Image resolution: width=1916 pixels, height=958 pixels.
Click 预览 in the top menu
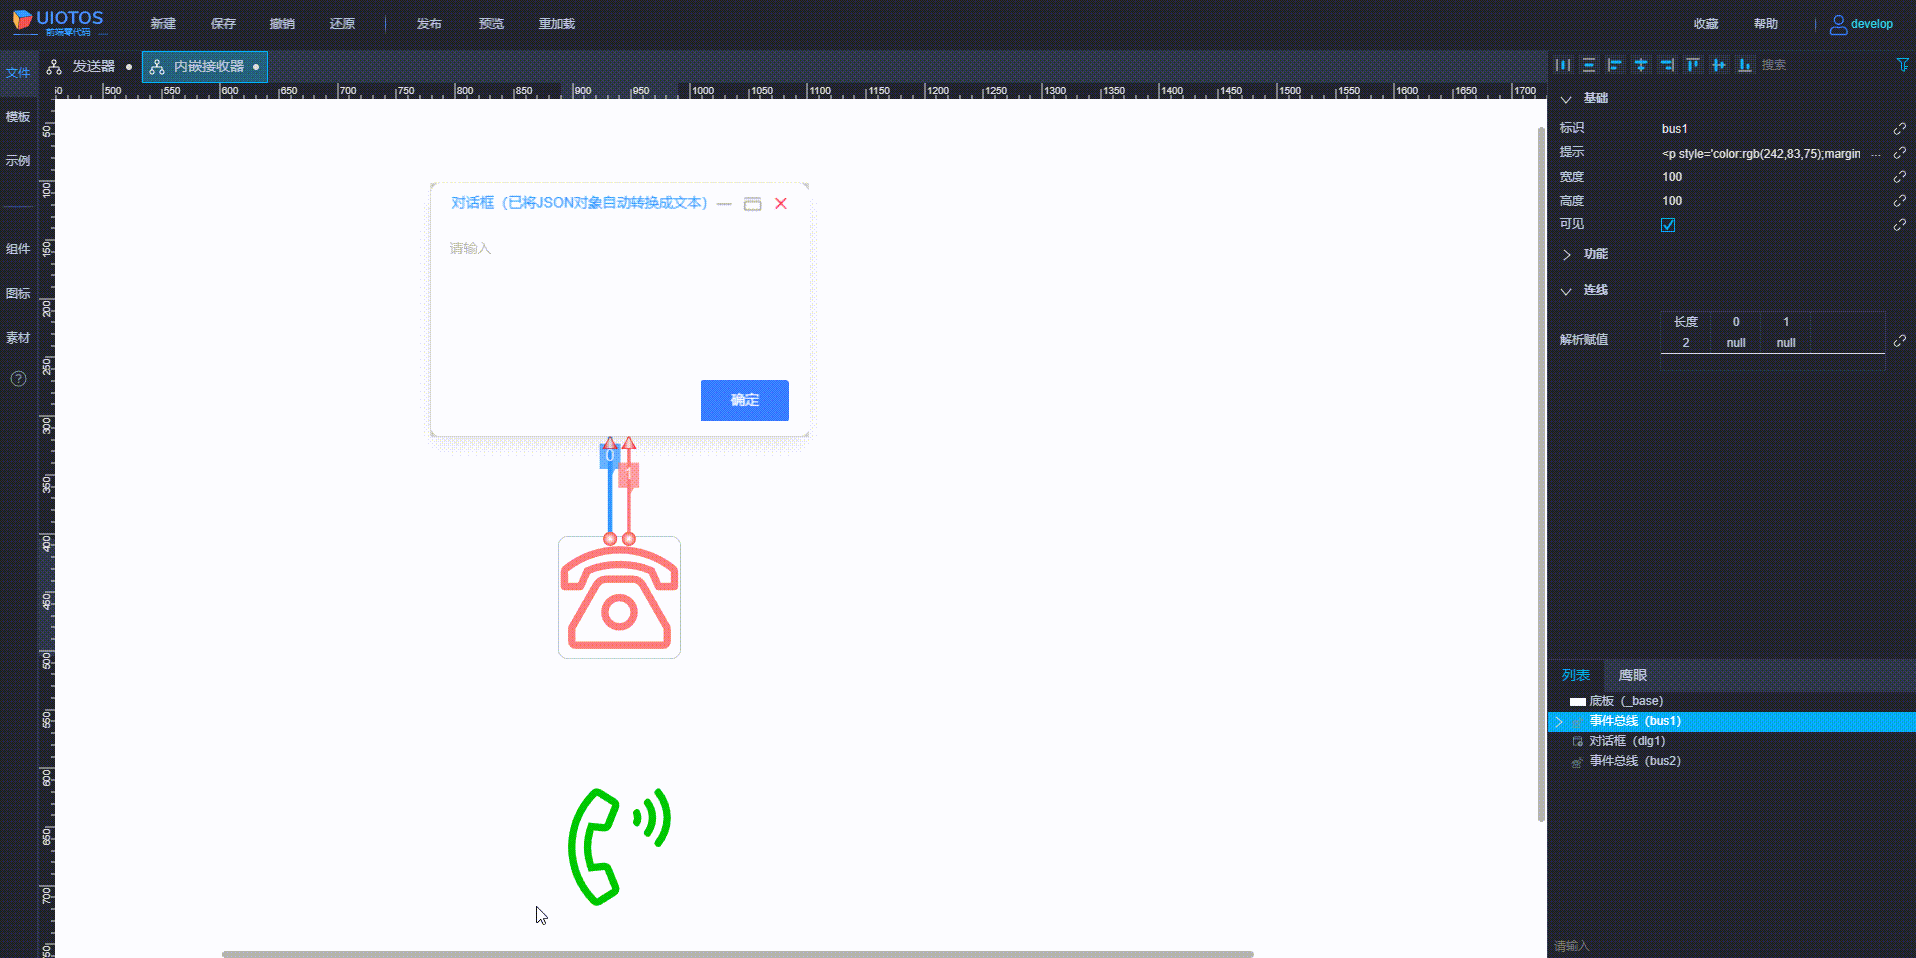[x=491, y=24]
